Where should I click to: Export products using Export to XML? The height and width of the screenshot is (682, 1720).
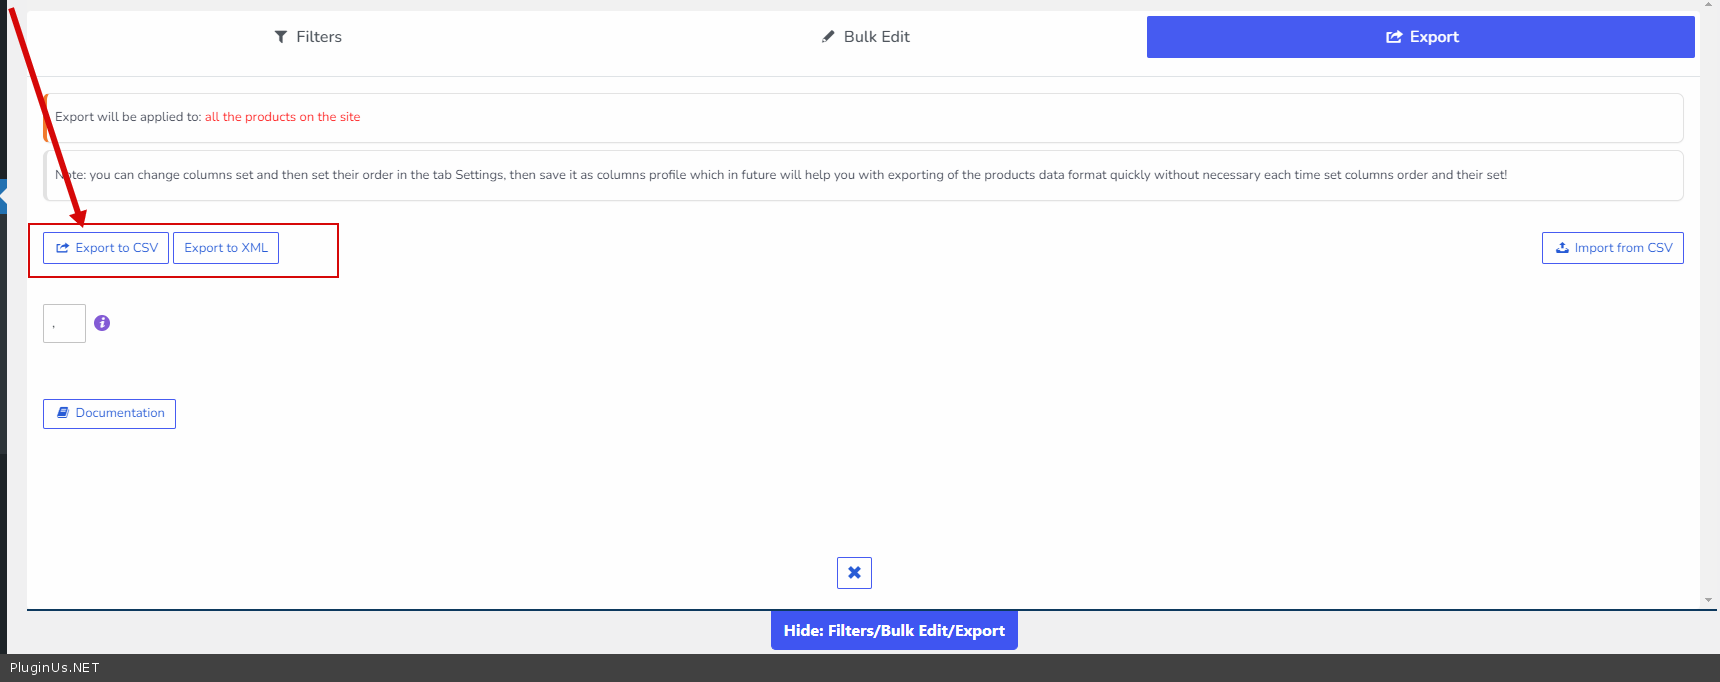(226, 248)
